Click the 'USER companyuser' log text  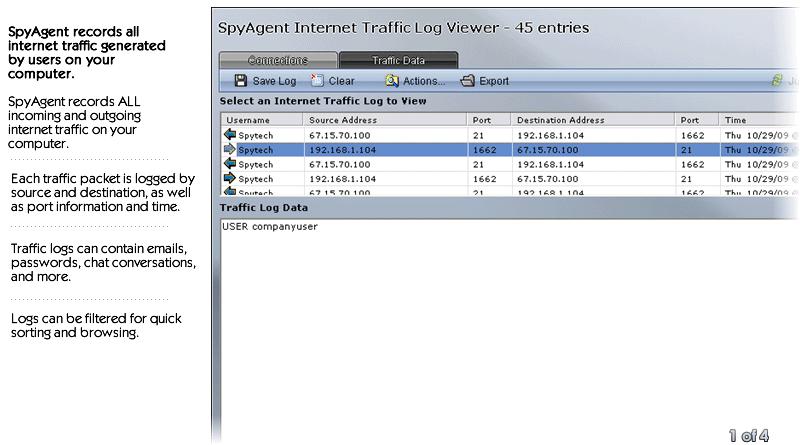(270, 227)
